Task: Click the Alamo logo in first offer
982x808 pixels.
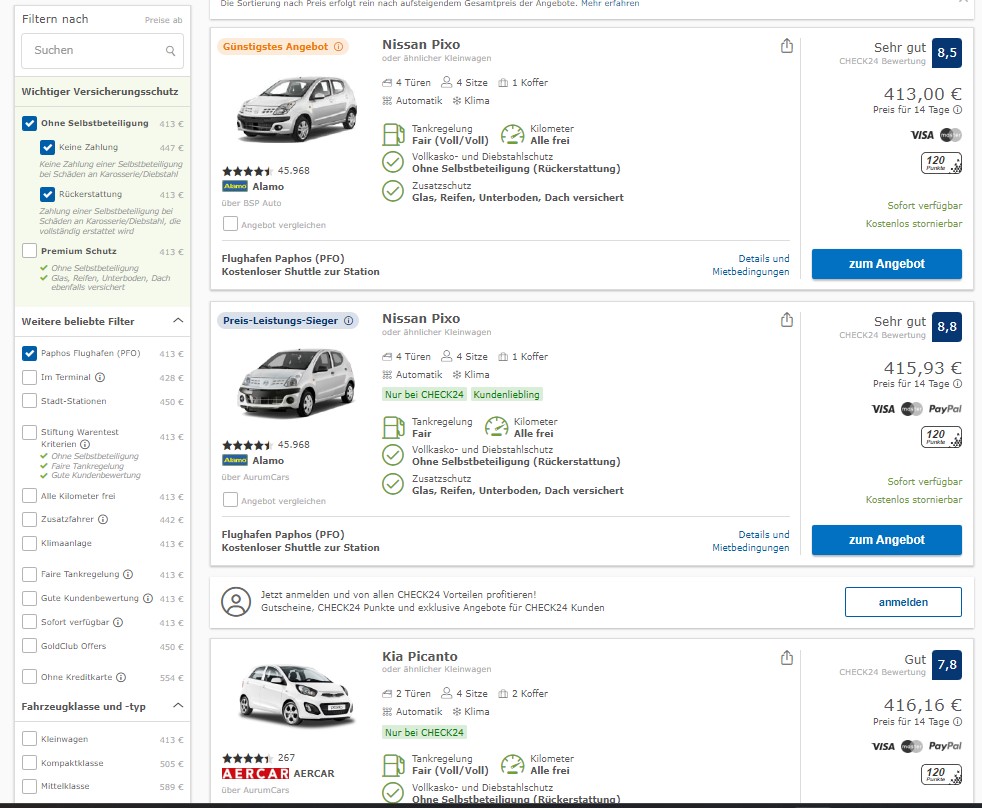Action: (235, 186)
